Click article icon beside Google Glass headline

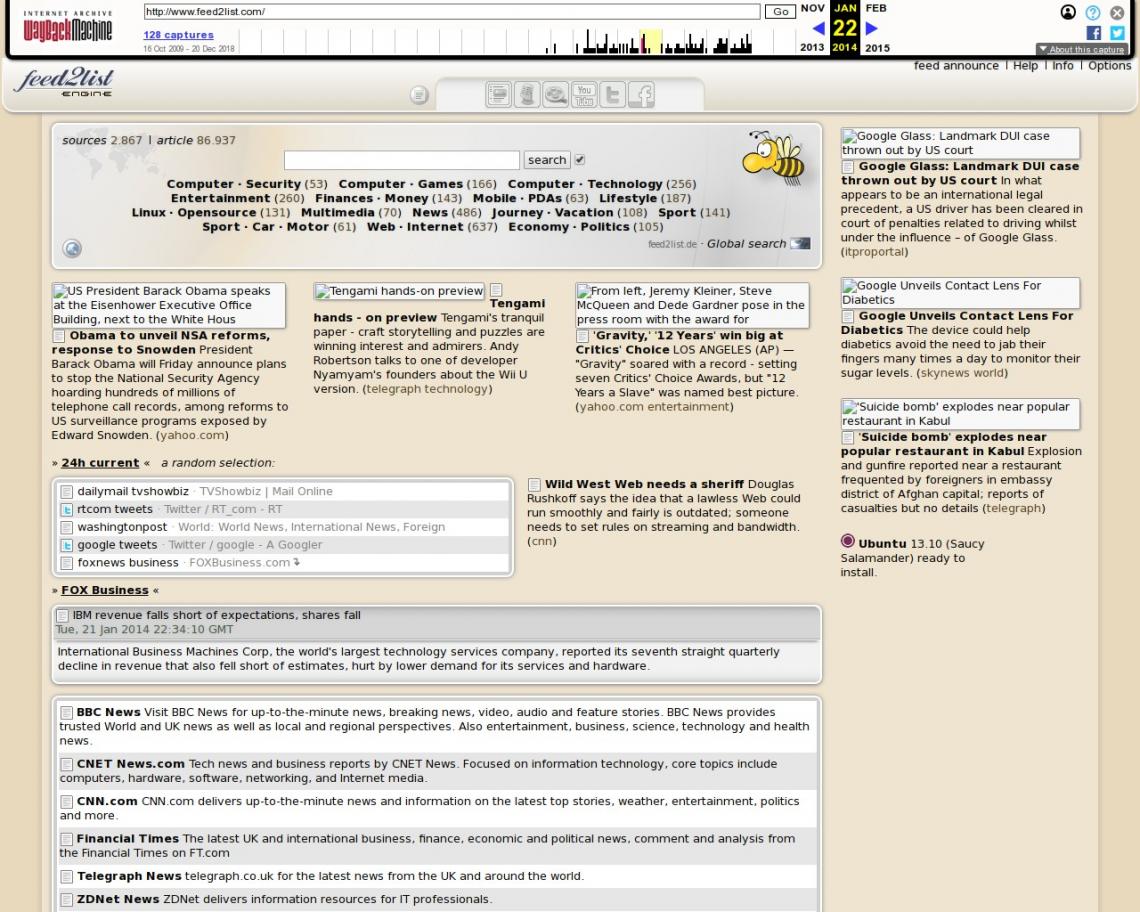point(848,167)
